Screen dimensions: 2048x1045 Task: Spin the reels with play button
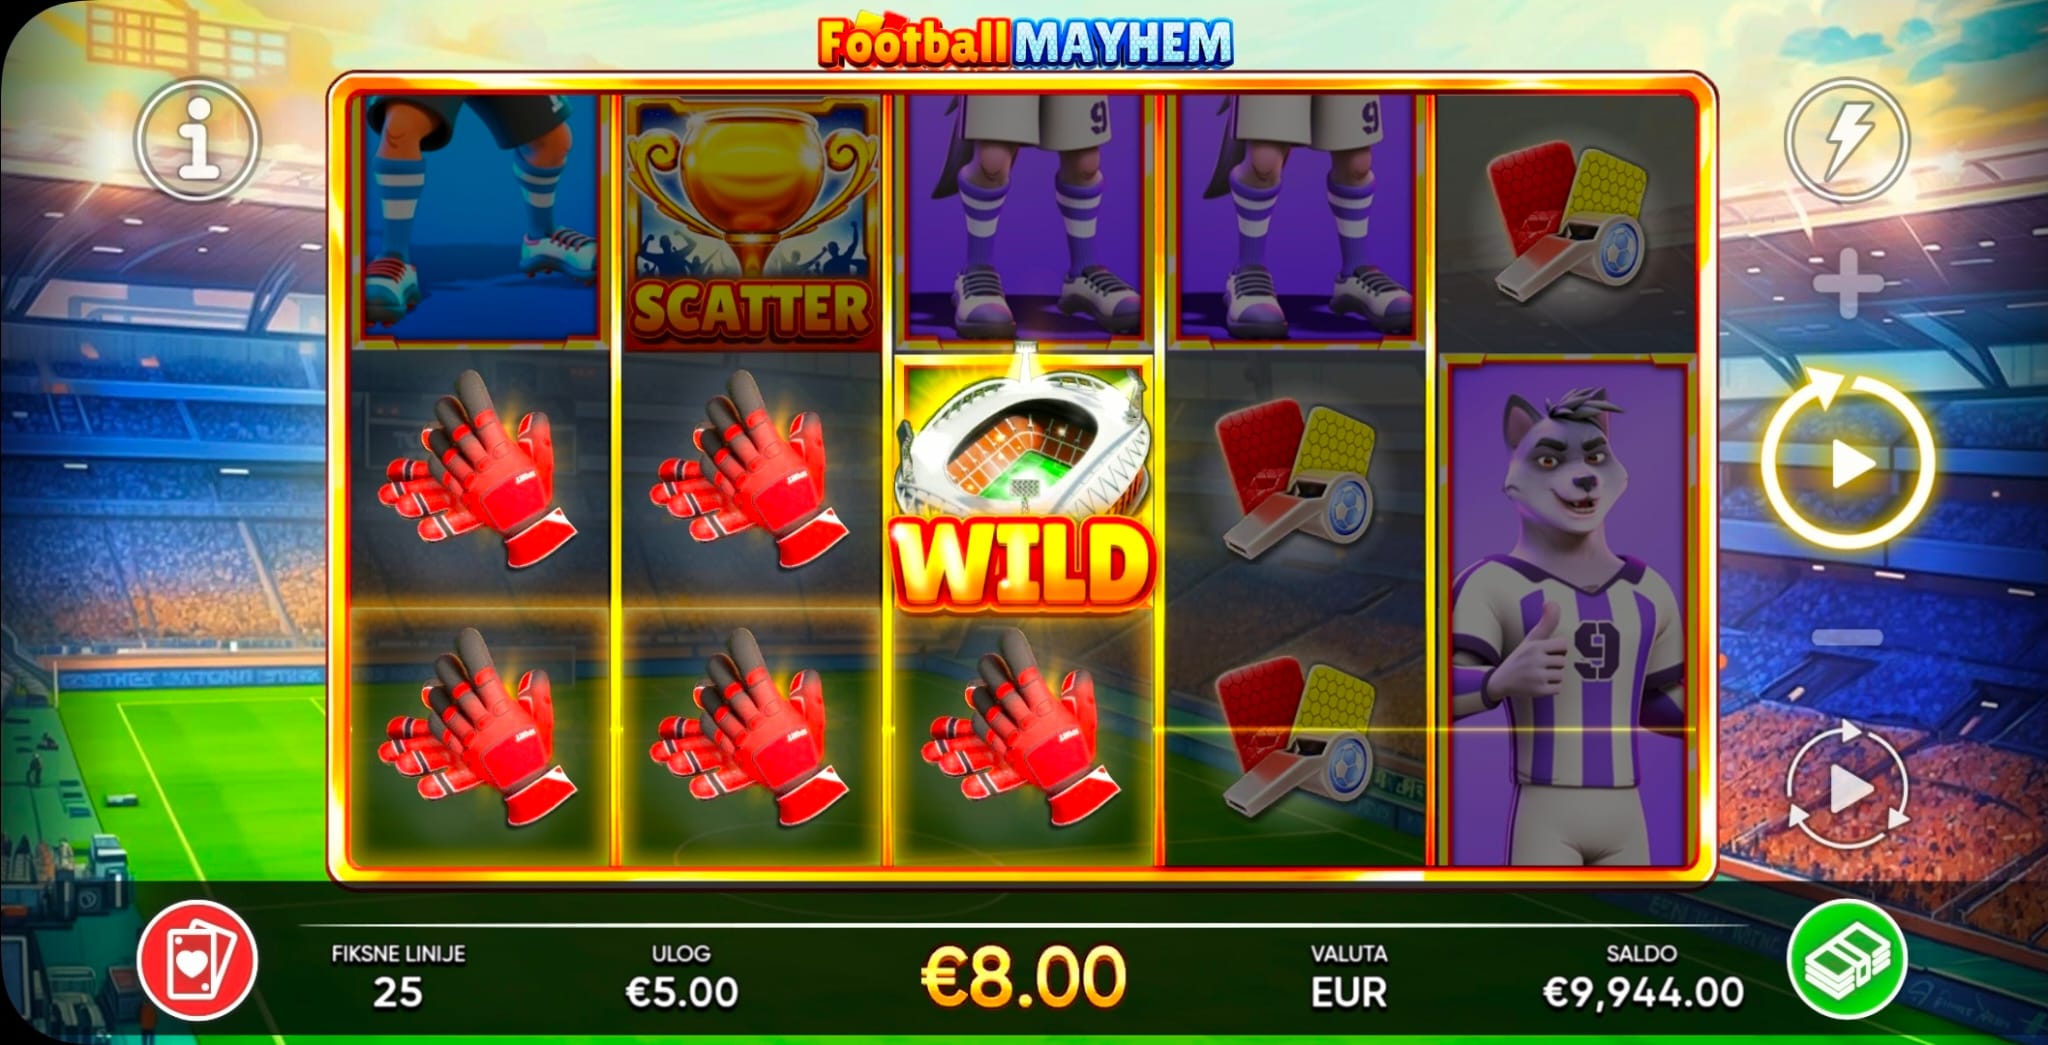(1848, 461)
